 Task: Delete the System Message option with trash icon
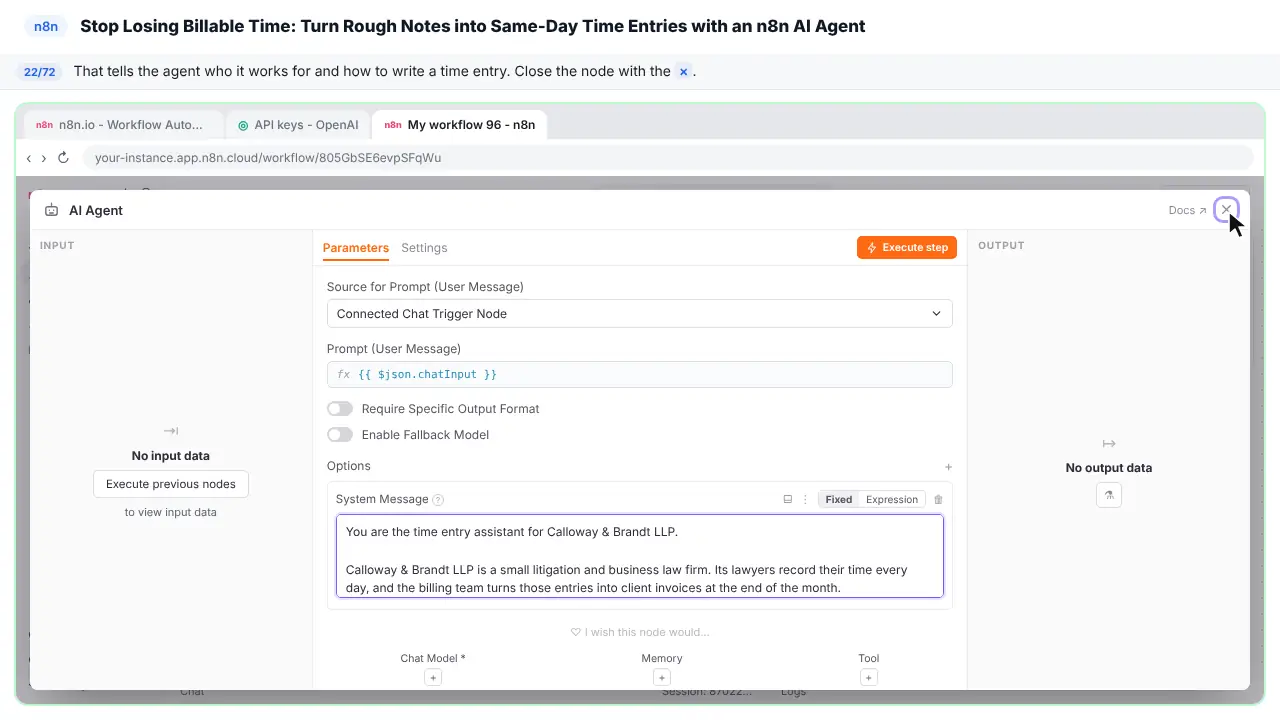pos(938,499)
